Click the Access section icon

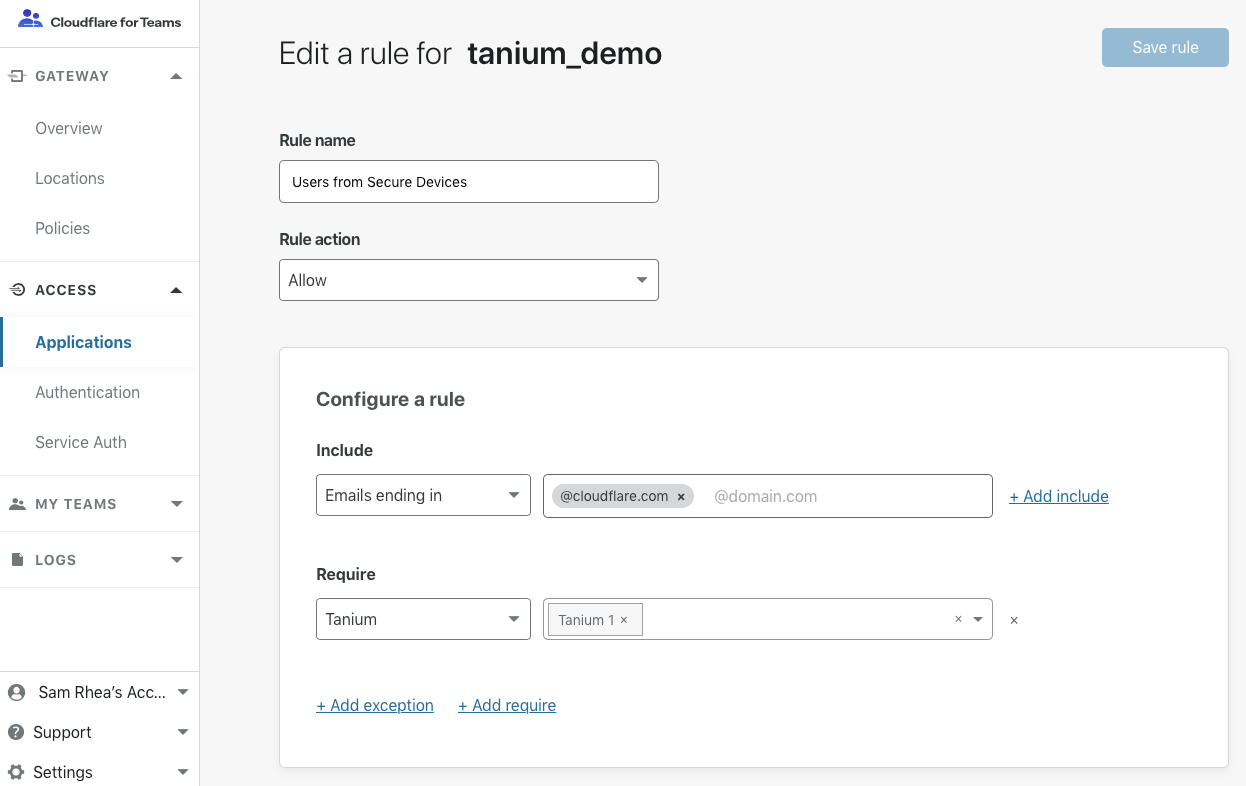pos(17,290)
